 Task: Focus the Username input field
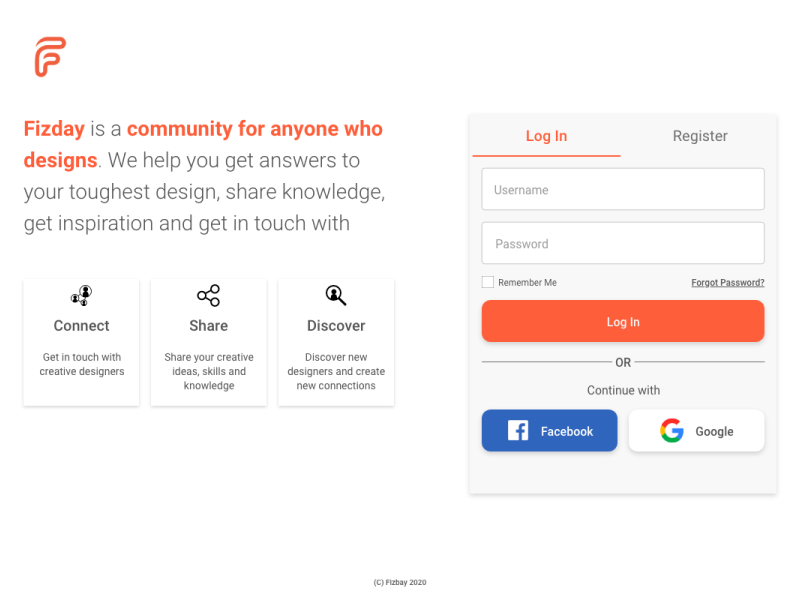point(623,189)
